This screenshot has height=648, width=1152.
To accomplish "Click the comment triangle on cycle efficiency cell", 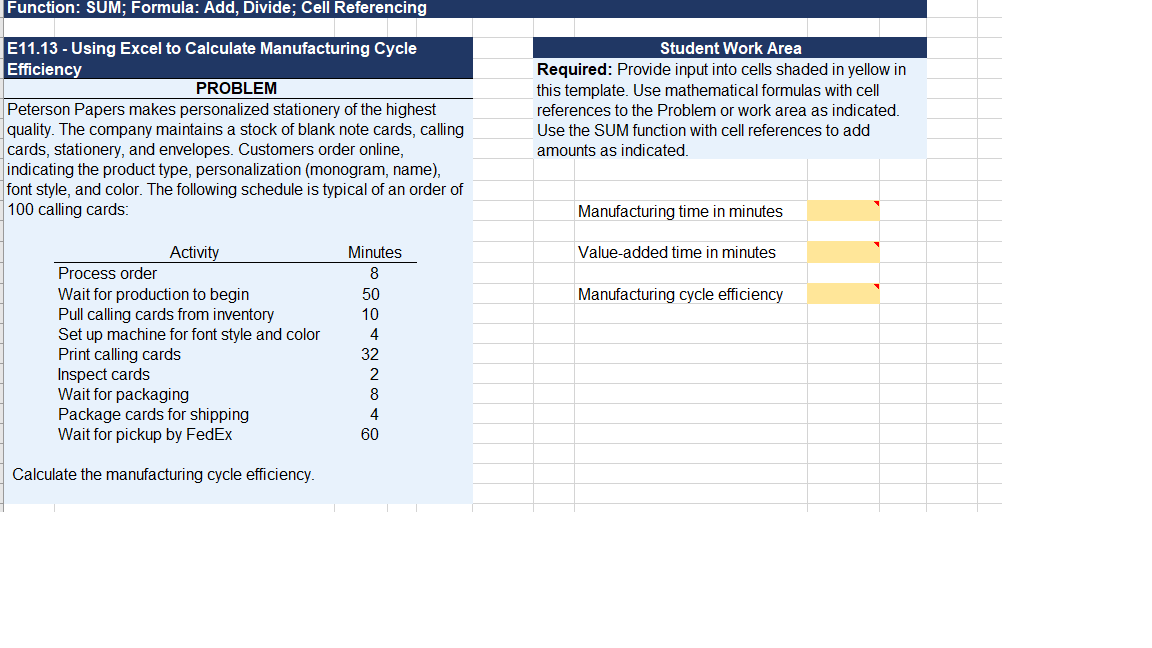I will (x=876, y=288).
